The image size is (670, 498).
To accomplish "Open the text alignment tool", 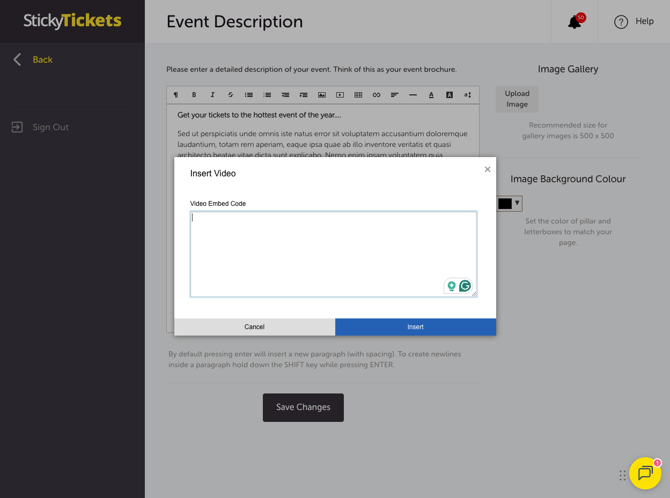I will [x=394, y=95].
